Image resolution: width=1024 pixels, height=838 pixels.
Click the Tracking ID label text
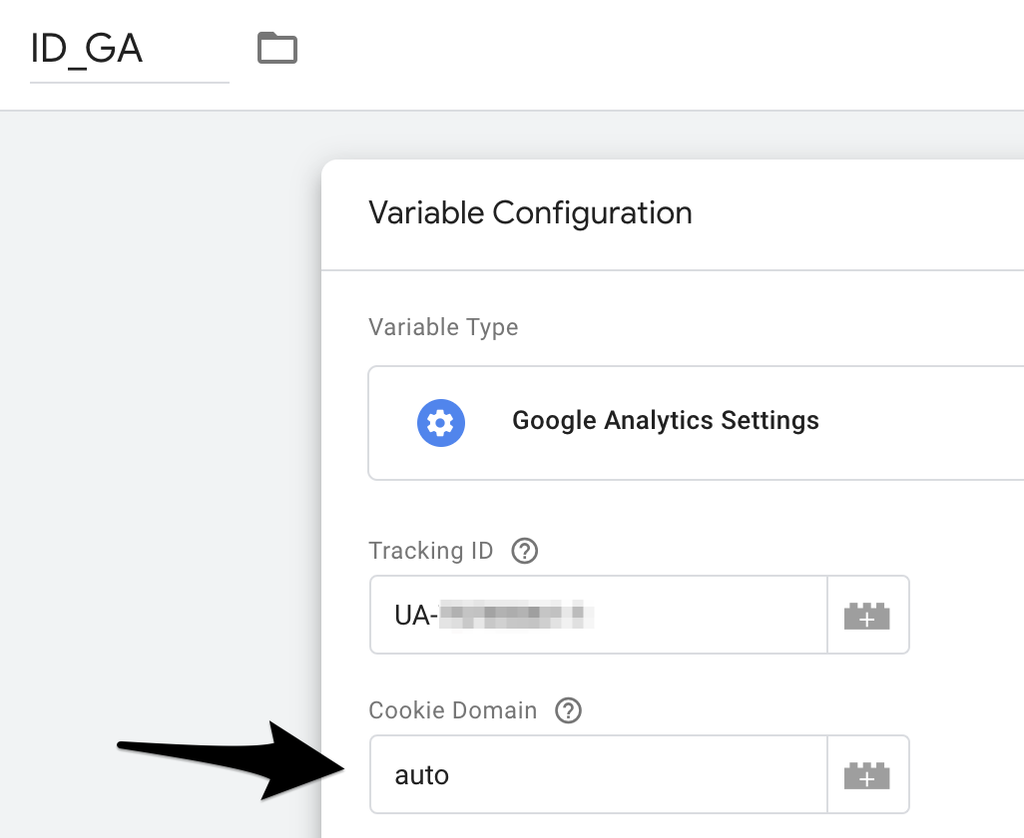(x=431, y=551)
